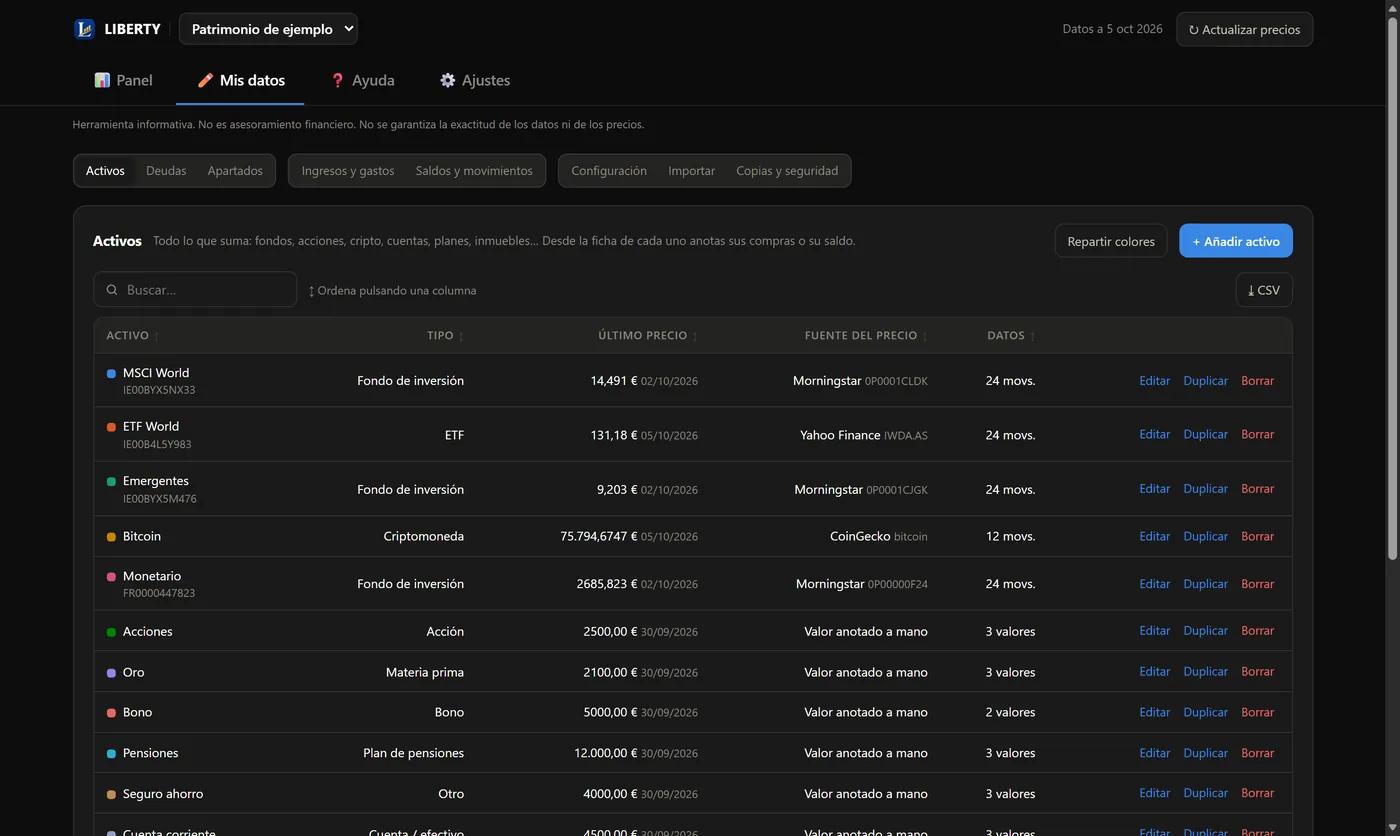Click the magnifier icon in the search box

(x=112, y=290)
